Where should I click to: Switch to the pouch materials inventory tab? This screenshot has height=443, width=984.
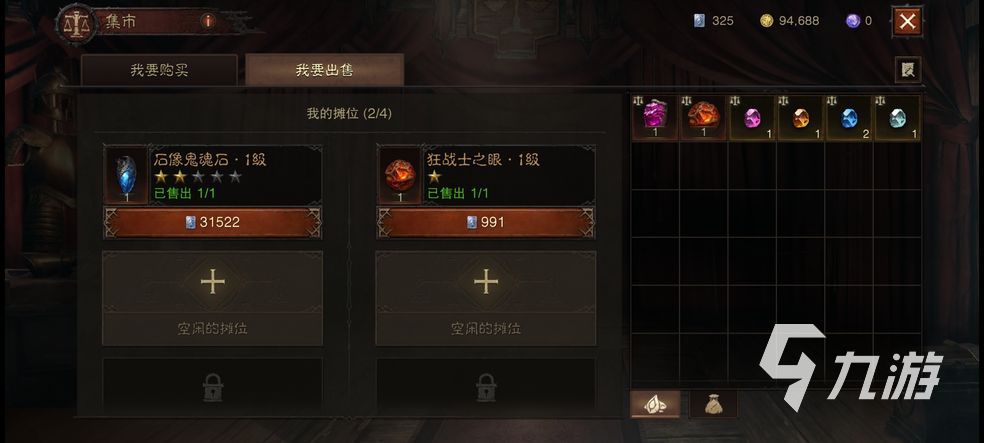point(714,404)
